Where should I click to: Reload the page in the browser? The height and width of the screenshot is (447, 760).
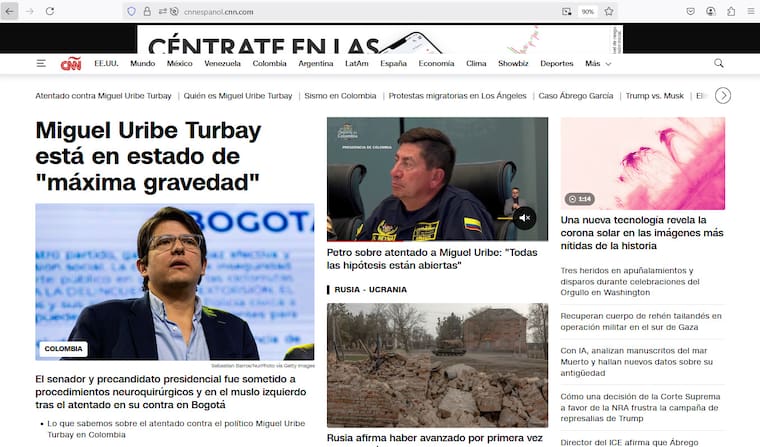(x=50, y=11)
